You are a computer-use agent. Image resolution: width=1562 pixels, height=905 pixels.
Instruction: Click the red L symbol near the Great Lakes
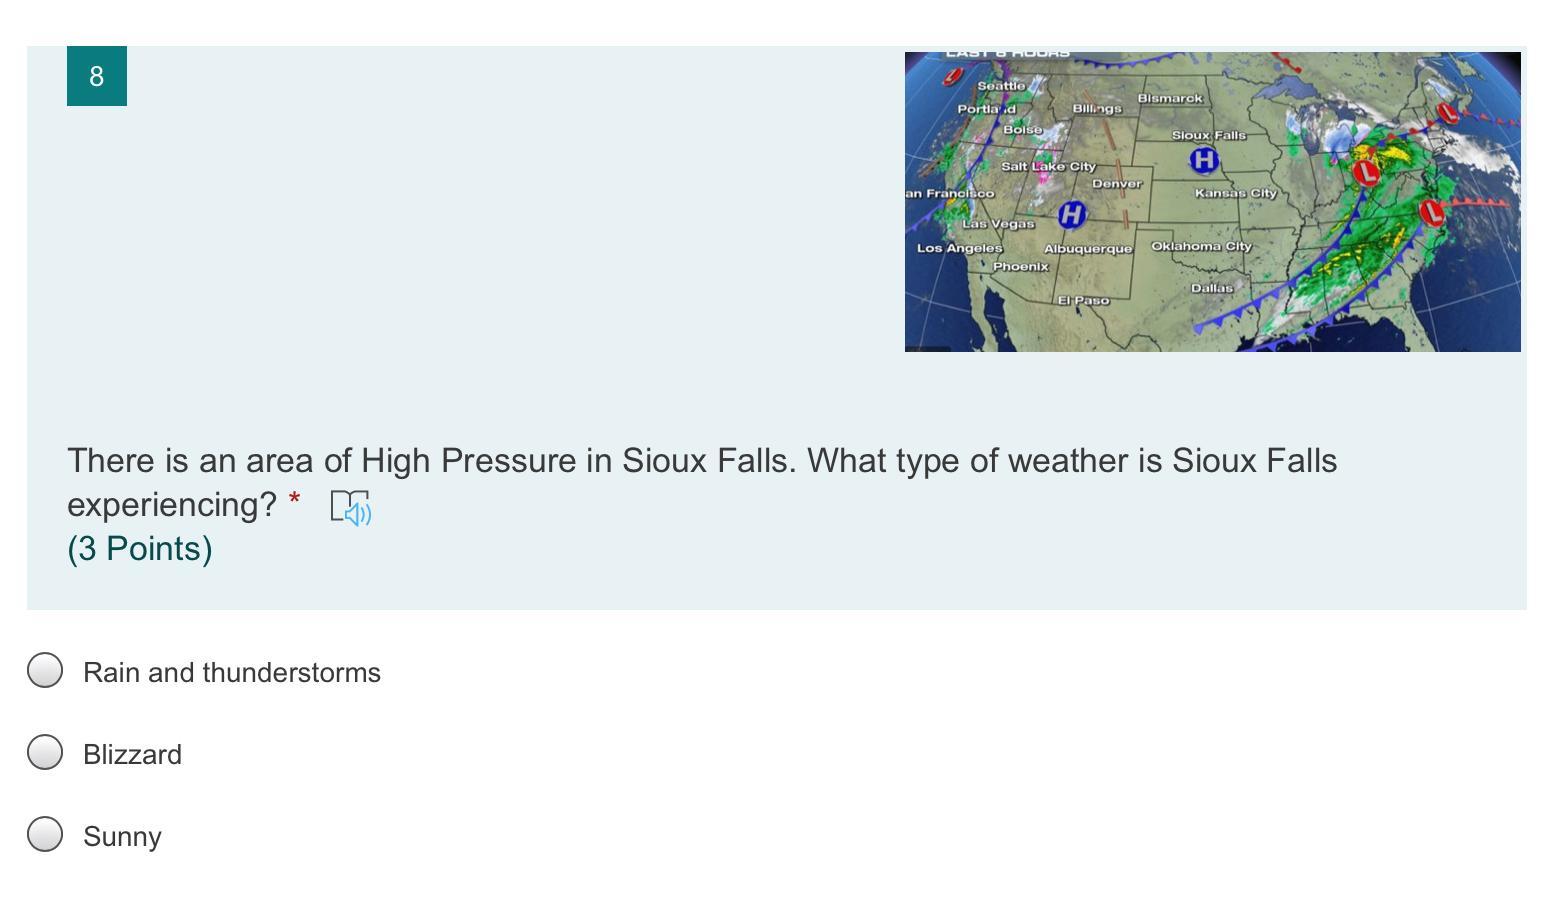(x=1365, y=173)
